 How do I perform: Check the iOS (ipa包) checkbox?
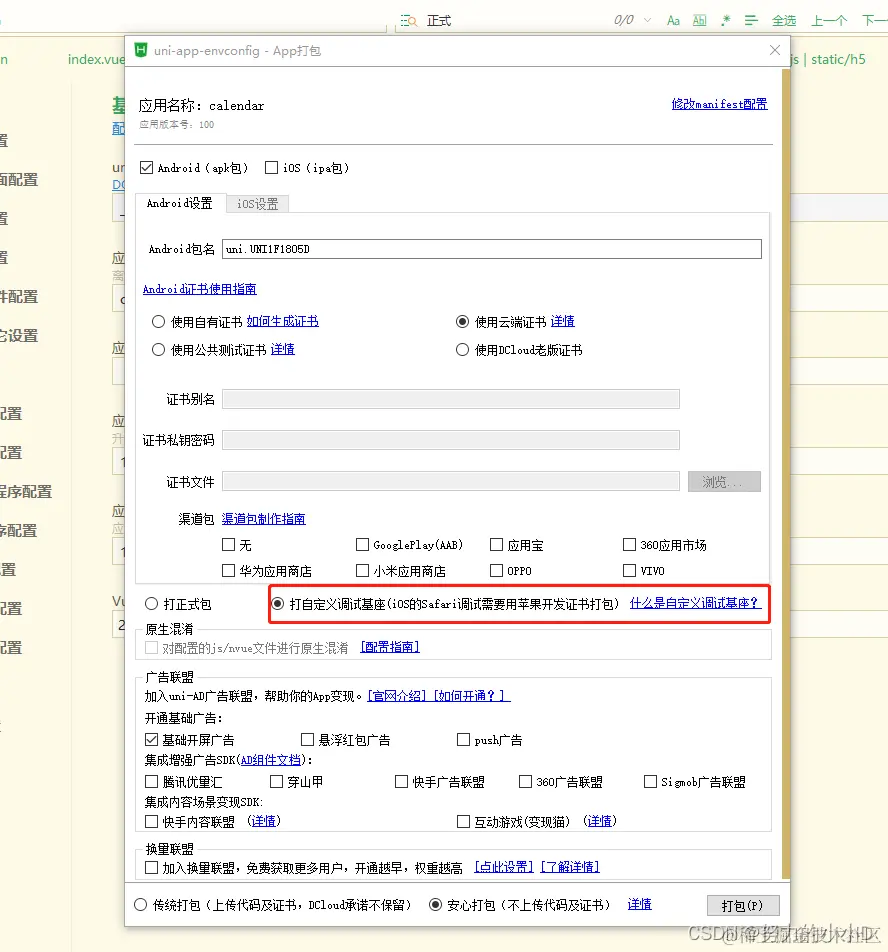point(271,168)
